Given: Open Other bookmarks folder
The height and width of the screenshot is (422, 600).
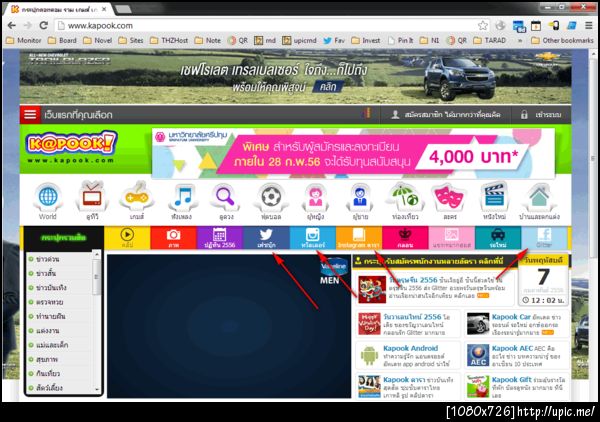Looking at the screenshot, I should click(x=562, y=40).
